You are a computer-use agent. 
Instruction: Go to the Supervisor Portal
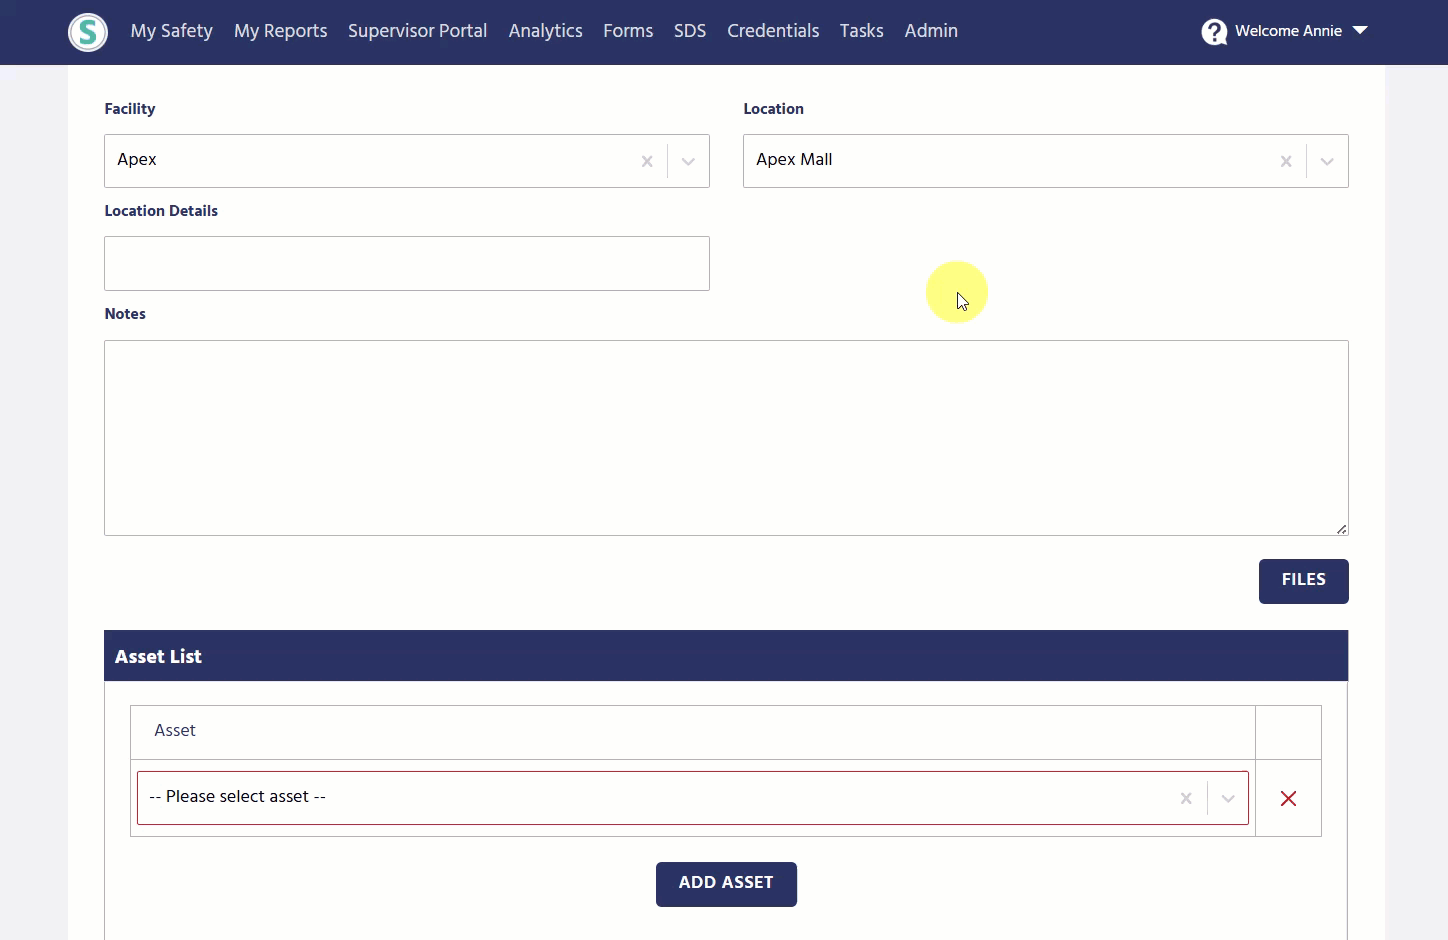pyautogui.click(x=417, y=31)
